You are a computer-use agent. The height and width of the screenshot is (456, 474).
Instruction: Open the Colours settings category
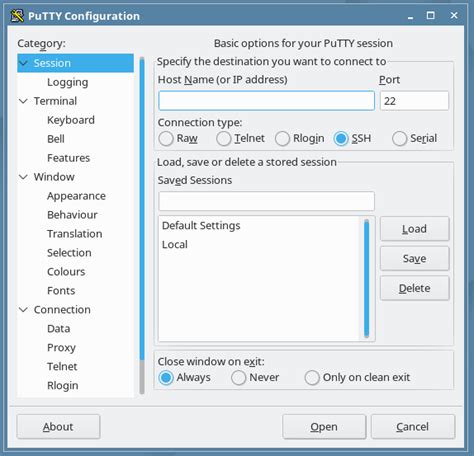(x=66, y=272)
